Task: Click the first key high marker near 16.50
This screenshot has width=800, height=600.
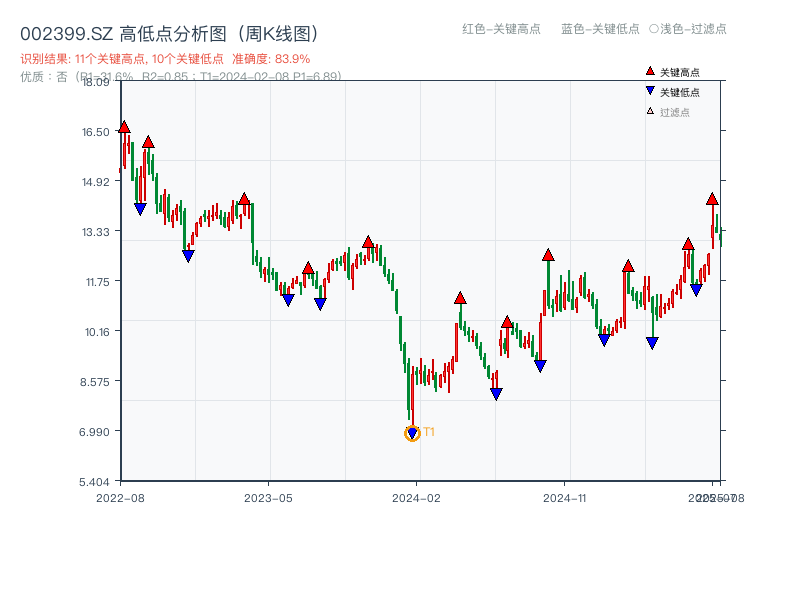Action: (x=124, y=127)
